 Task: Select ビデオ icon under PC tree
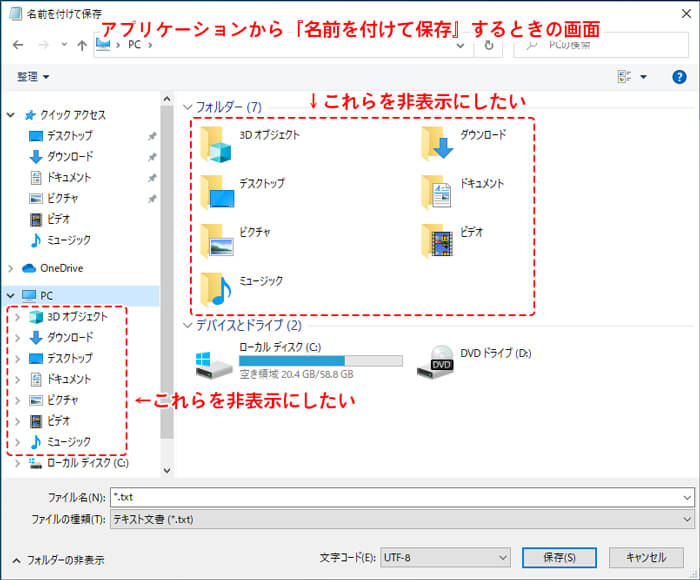(x=36, y=421)
